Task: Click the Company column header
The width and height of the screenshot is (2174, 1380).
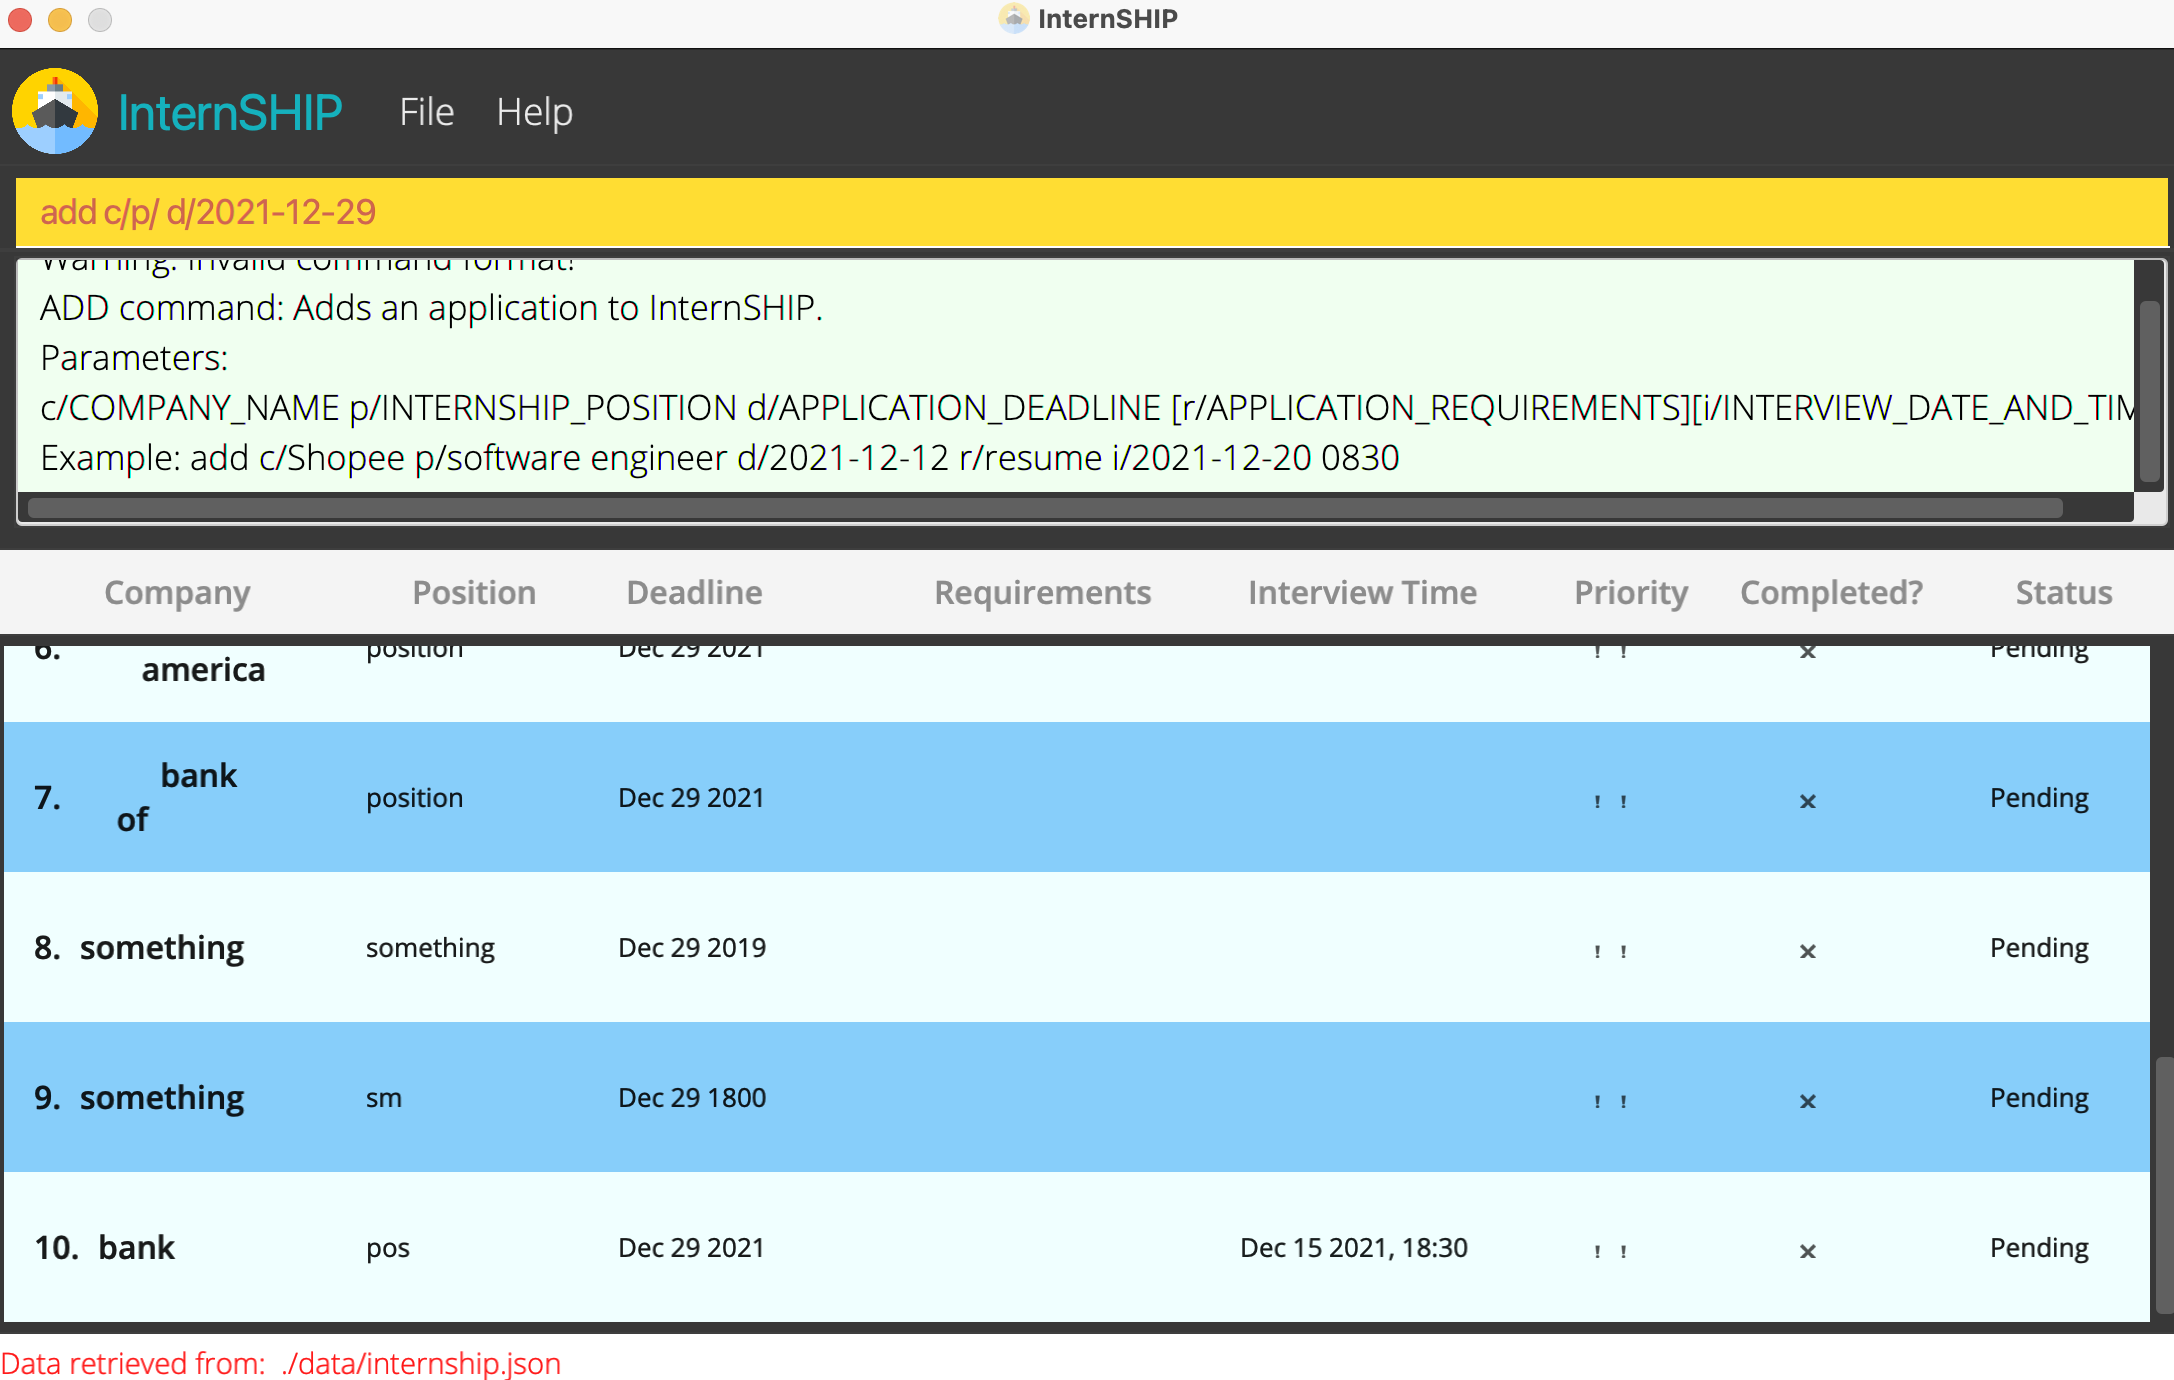Action: pyautogui.click(x=177, y=592)
